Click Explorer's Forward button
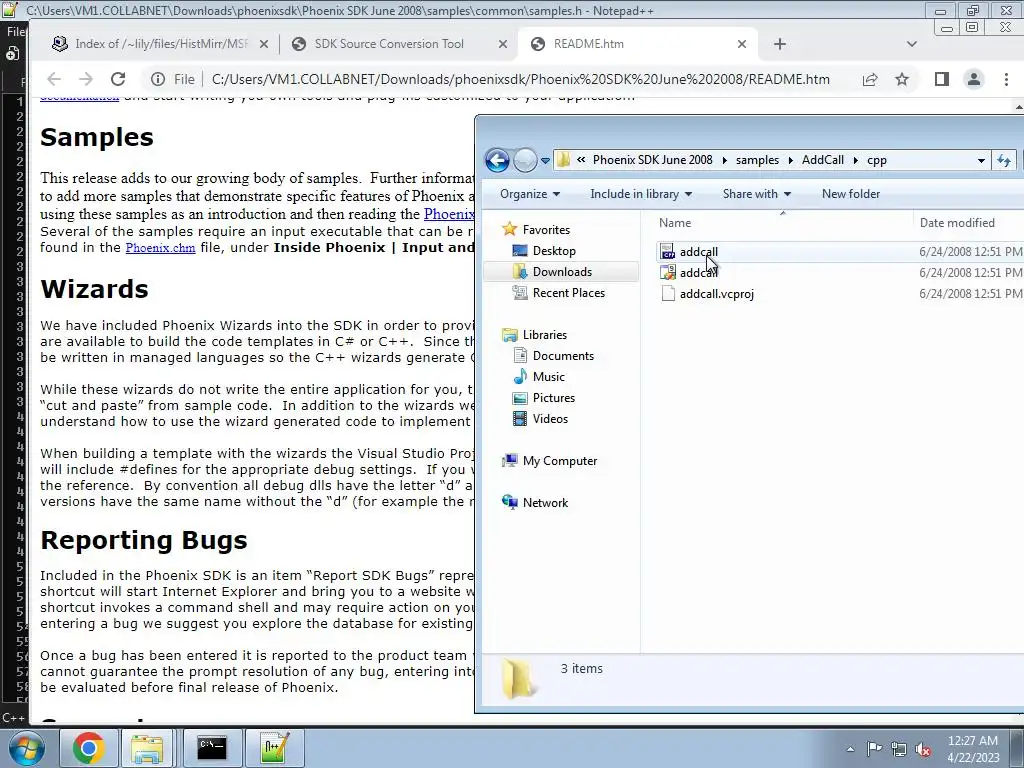This screenshot has width=1024, height=768. click(x=525, y=160)
